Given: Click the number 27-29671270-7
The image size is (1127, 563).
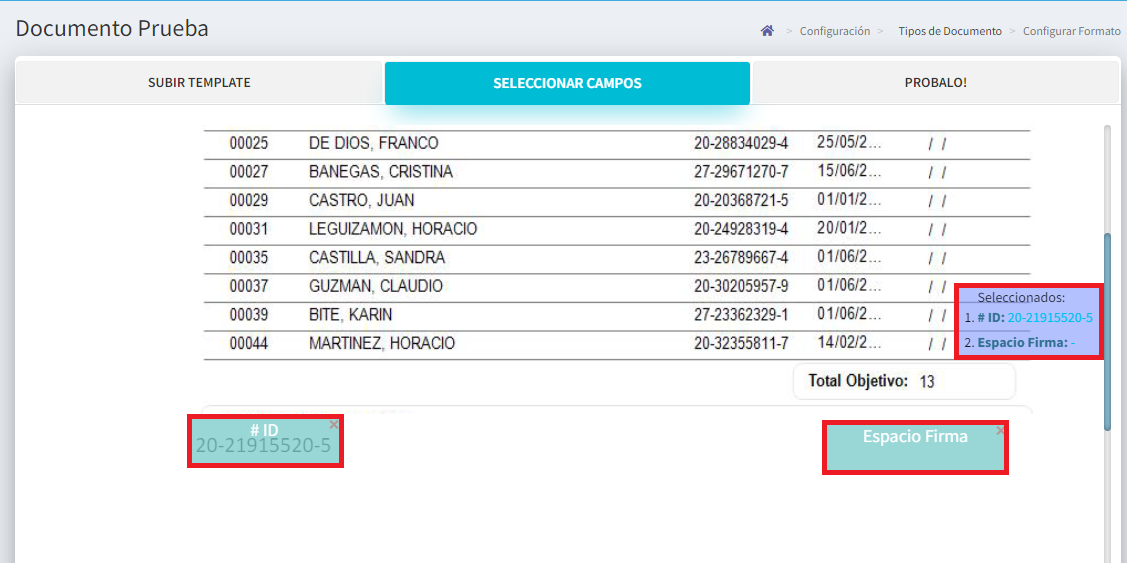Looking at the screenshot, I should (x=741, y=172).
